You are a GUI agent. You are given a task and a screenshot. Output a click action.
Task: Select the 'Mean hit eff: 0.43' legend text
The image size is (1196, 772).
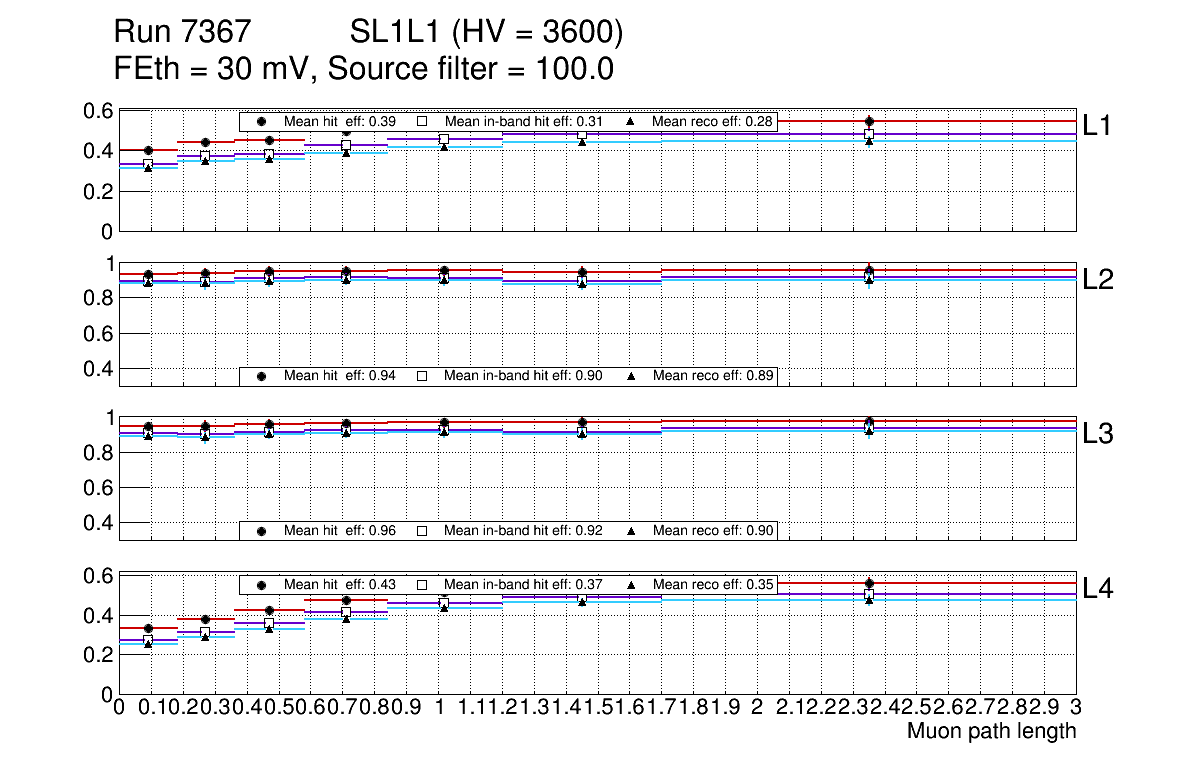point(340,585)
